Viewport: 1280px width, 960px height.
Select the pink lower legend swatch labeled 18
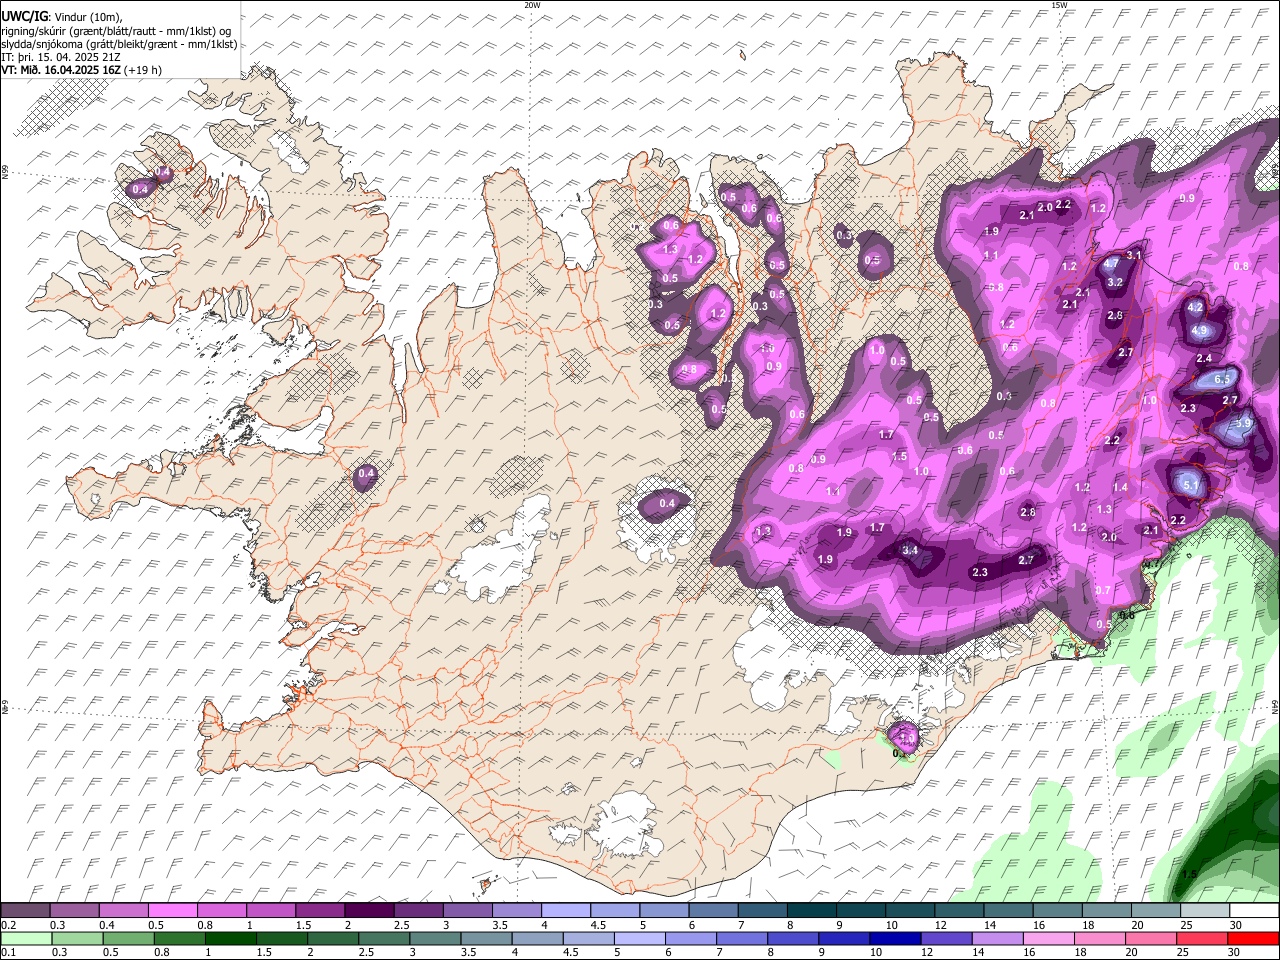pos(1100,939)
